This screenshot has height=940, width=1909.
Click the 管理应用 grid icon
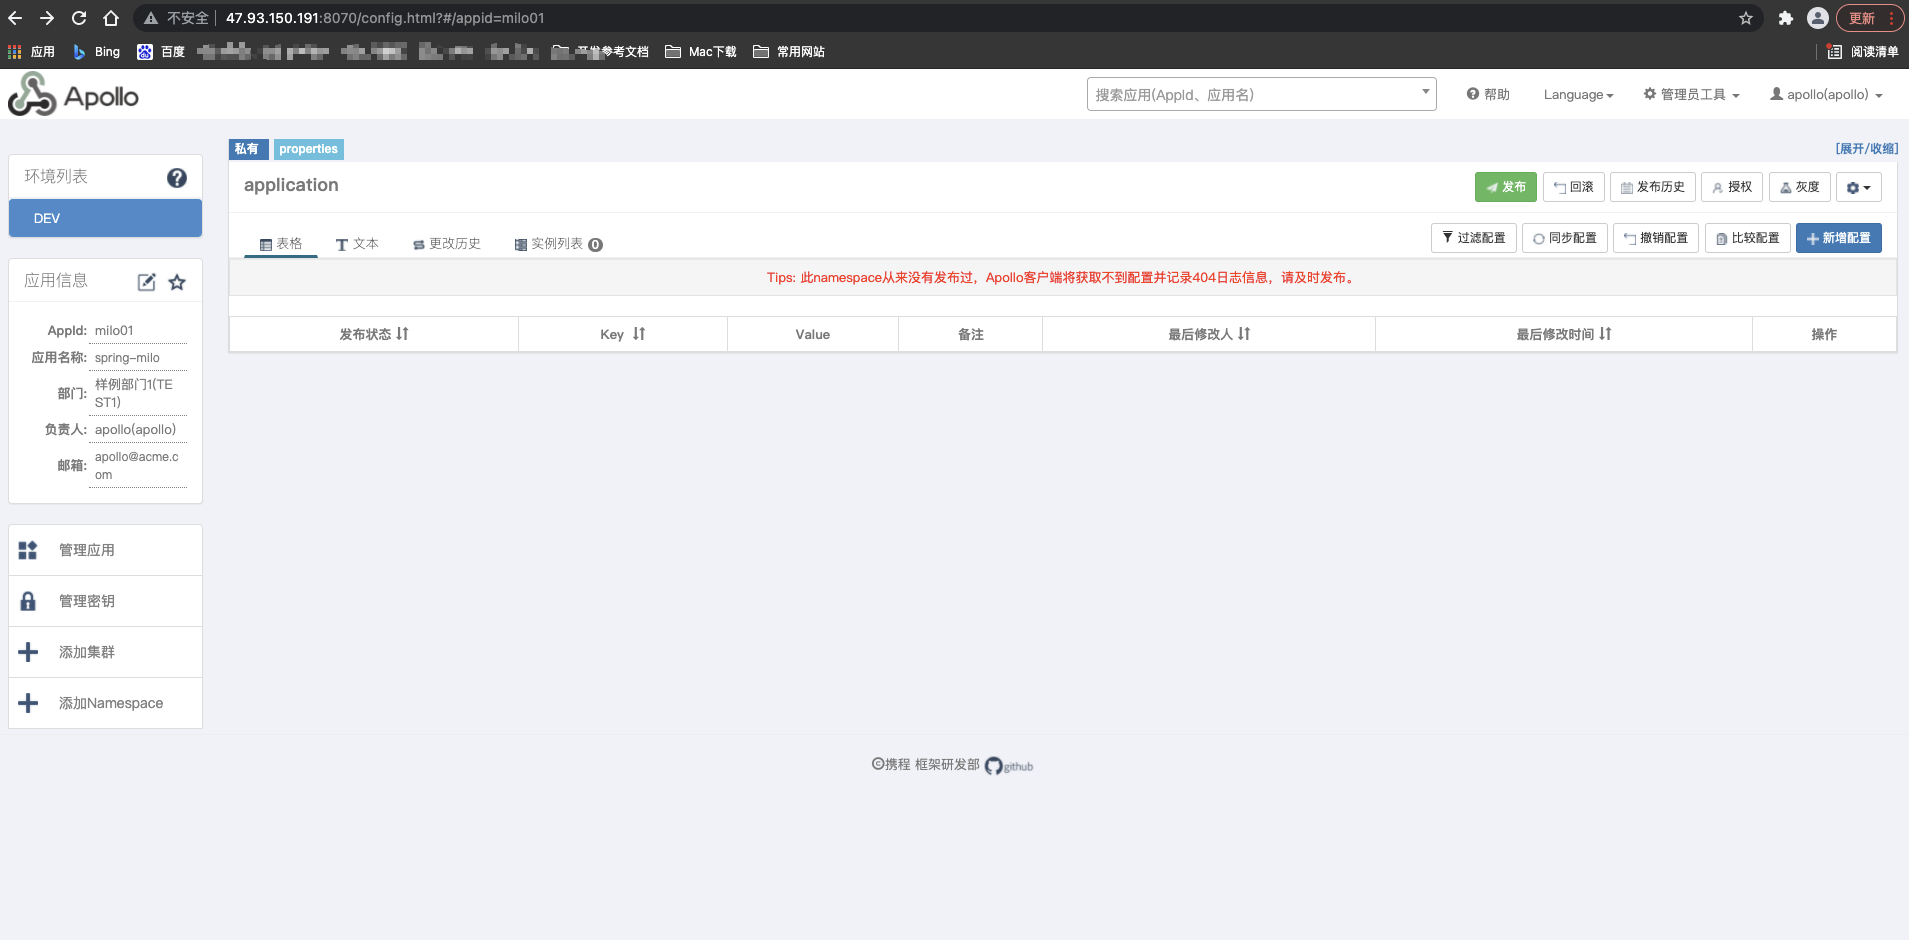point(27,549)
